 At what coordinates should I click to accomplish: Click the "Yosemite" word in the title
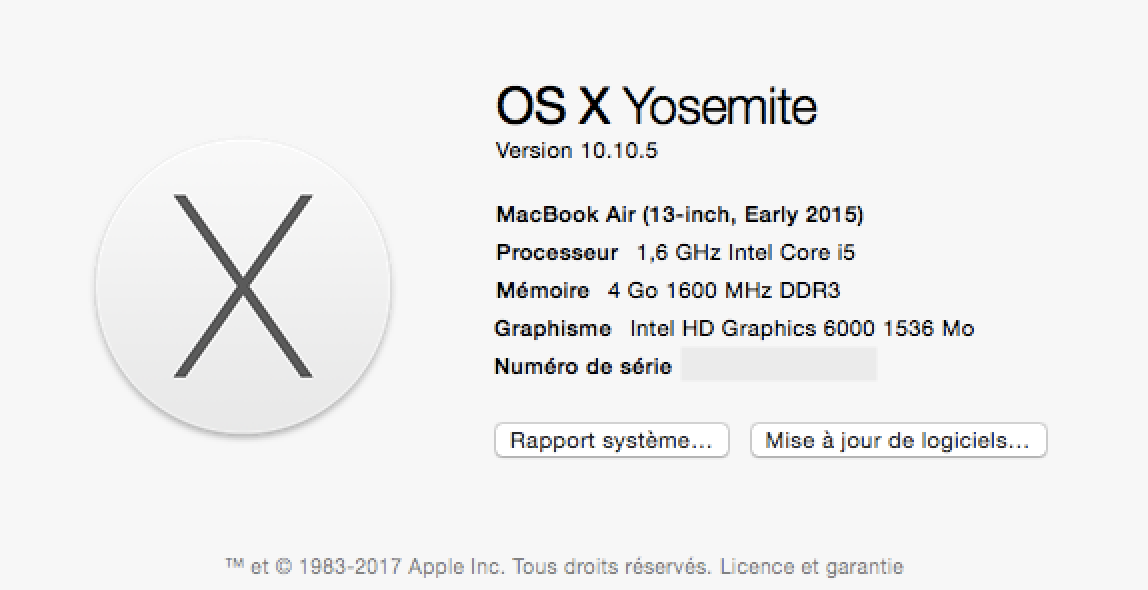coord(720,106)
